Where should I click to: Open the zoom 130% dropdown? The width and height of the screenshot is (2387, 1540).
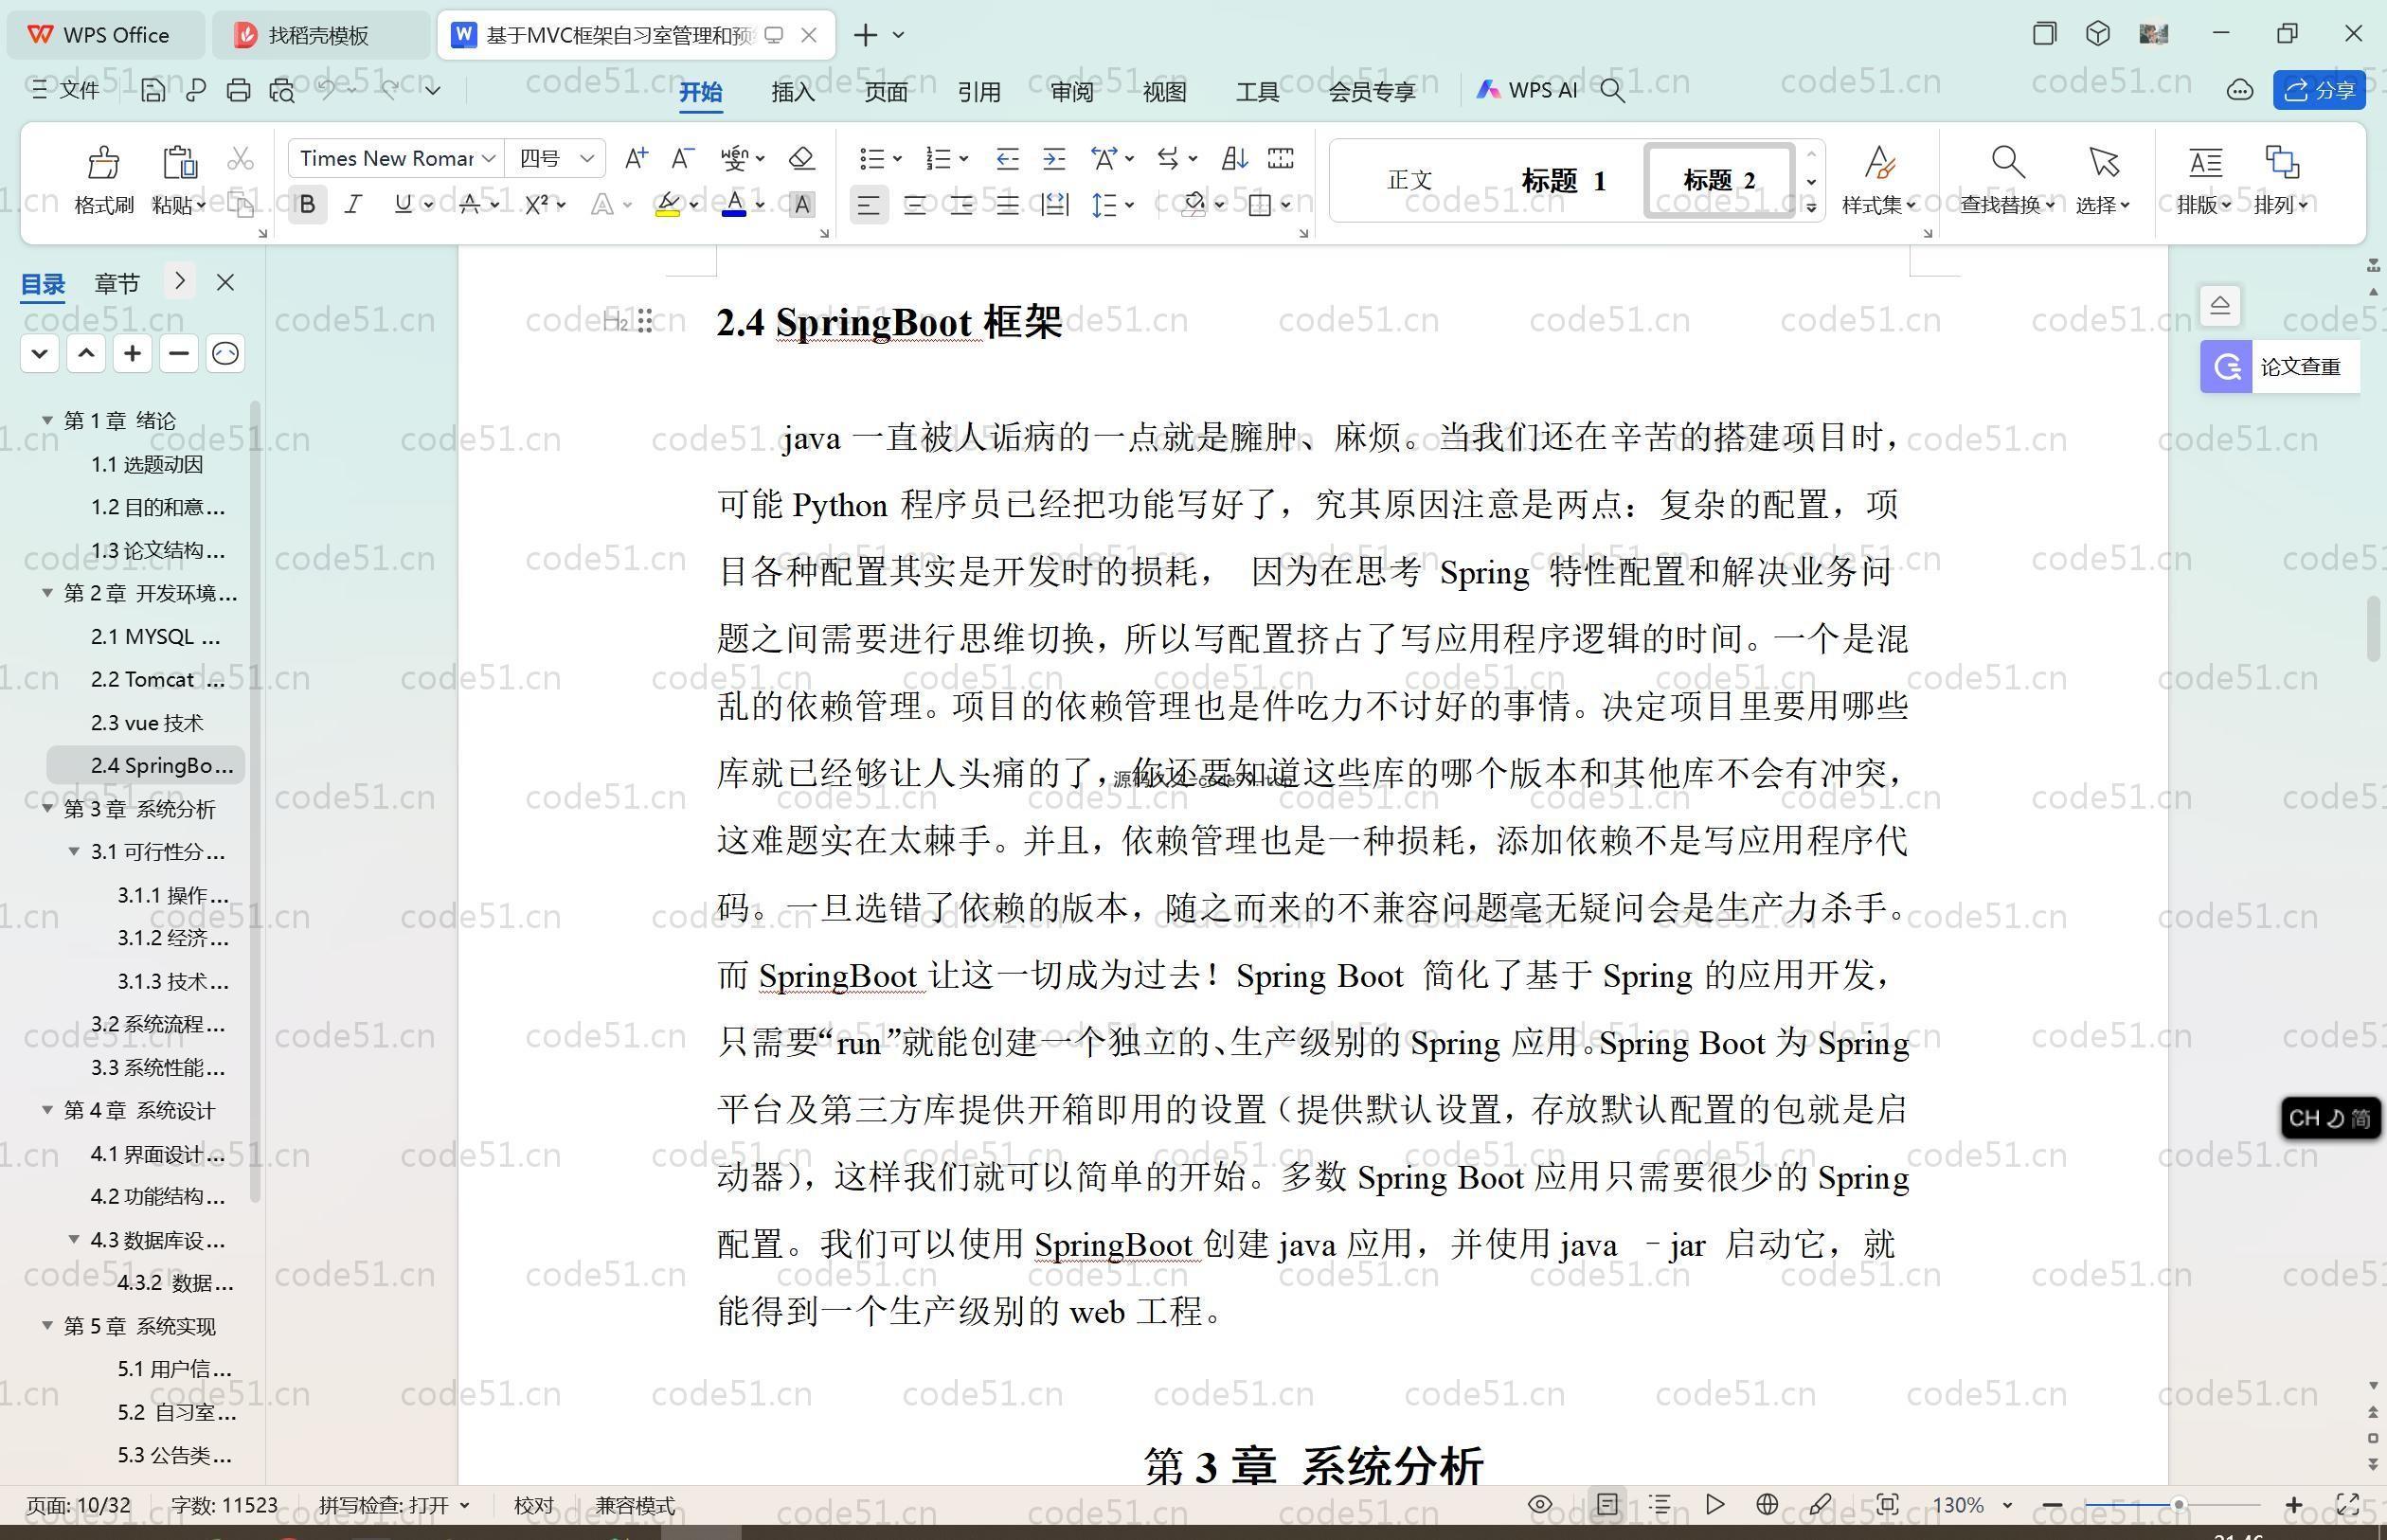pos(2007,1505)
